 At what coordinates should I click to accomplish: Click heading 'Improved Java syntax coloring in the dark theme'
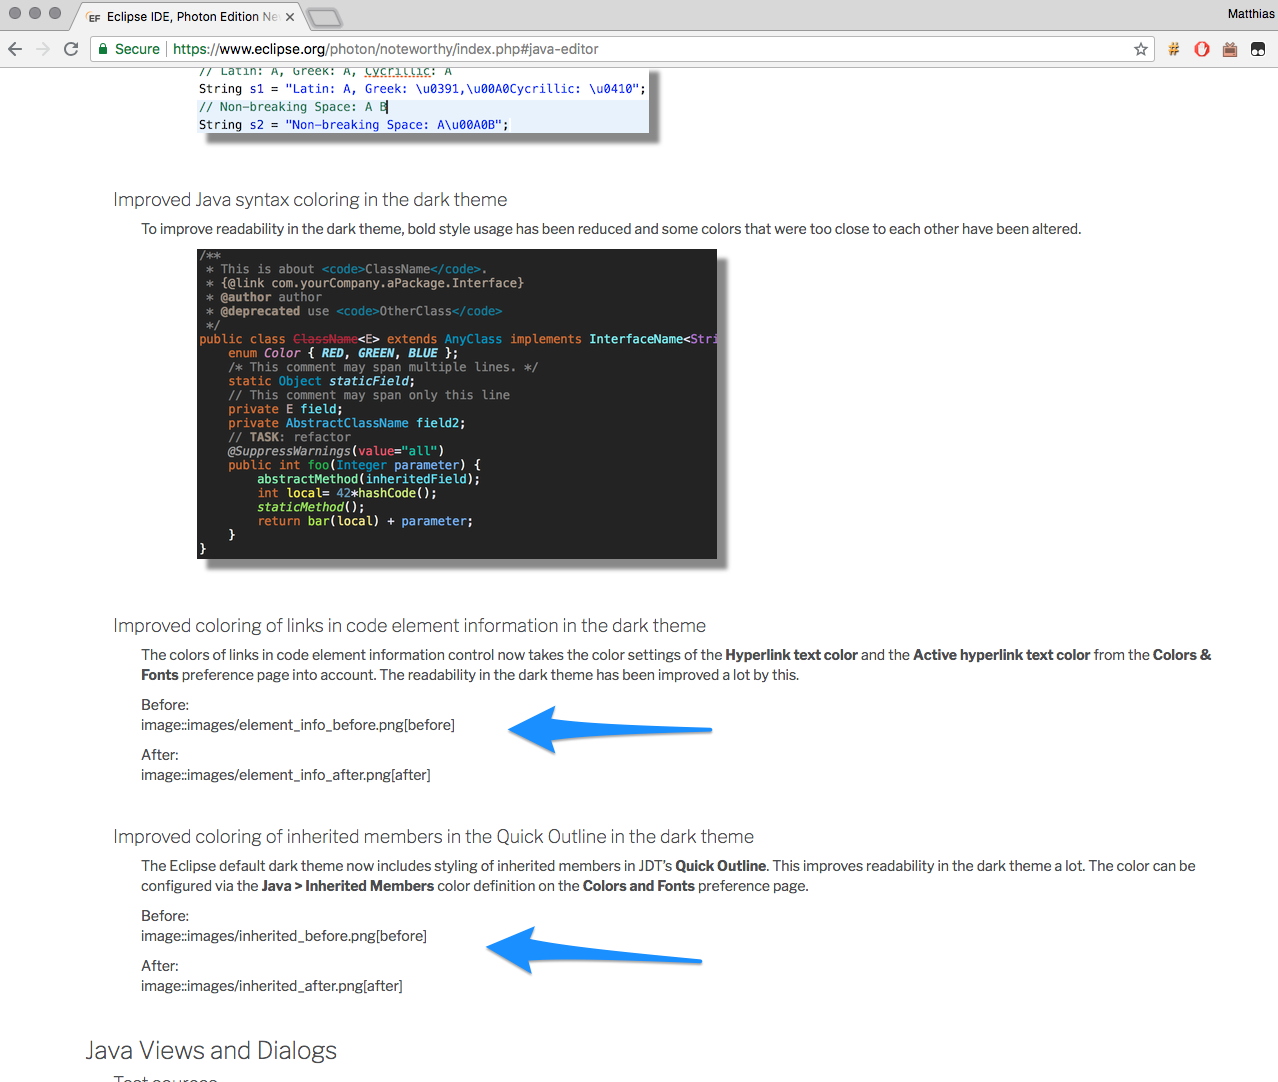[310, 200]
